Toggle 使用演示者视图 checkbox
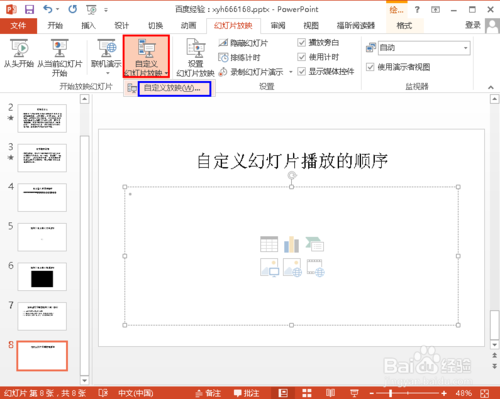 coord(370,67)
